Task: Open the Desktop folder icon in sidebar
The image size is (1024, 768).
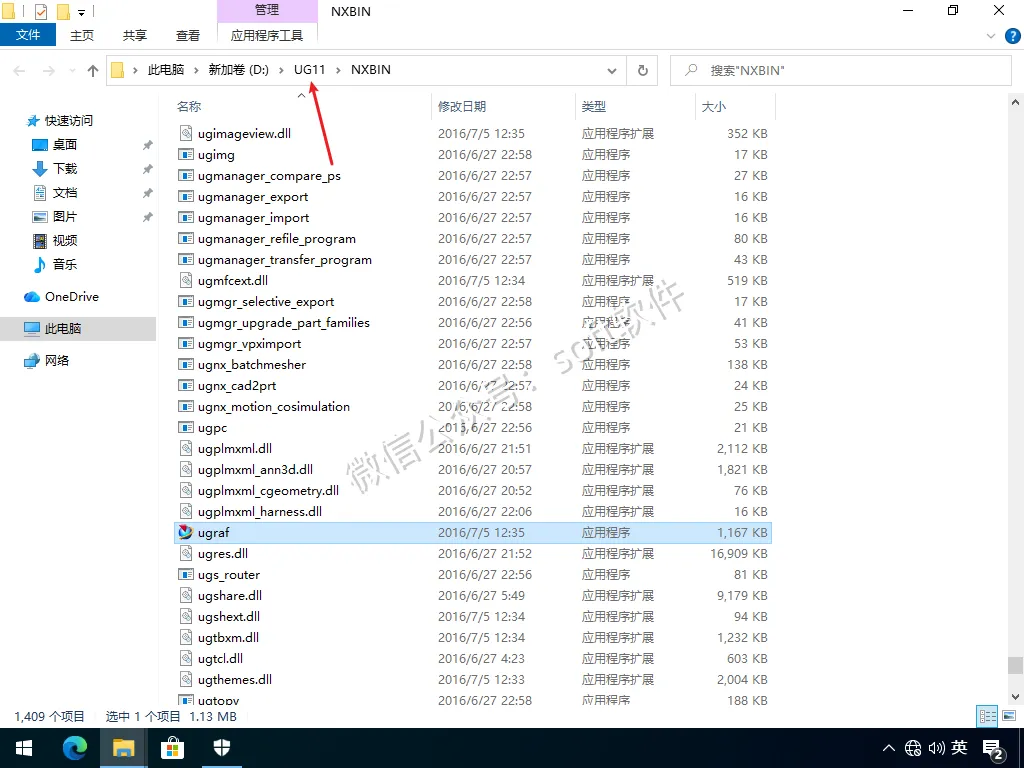Action: tap(40, 145)
